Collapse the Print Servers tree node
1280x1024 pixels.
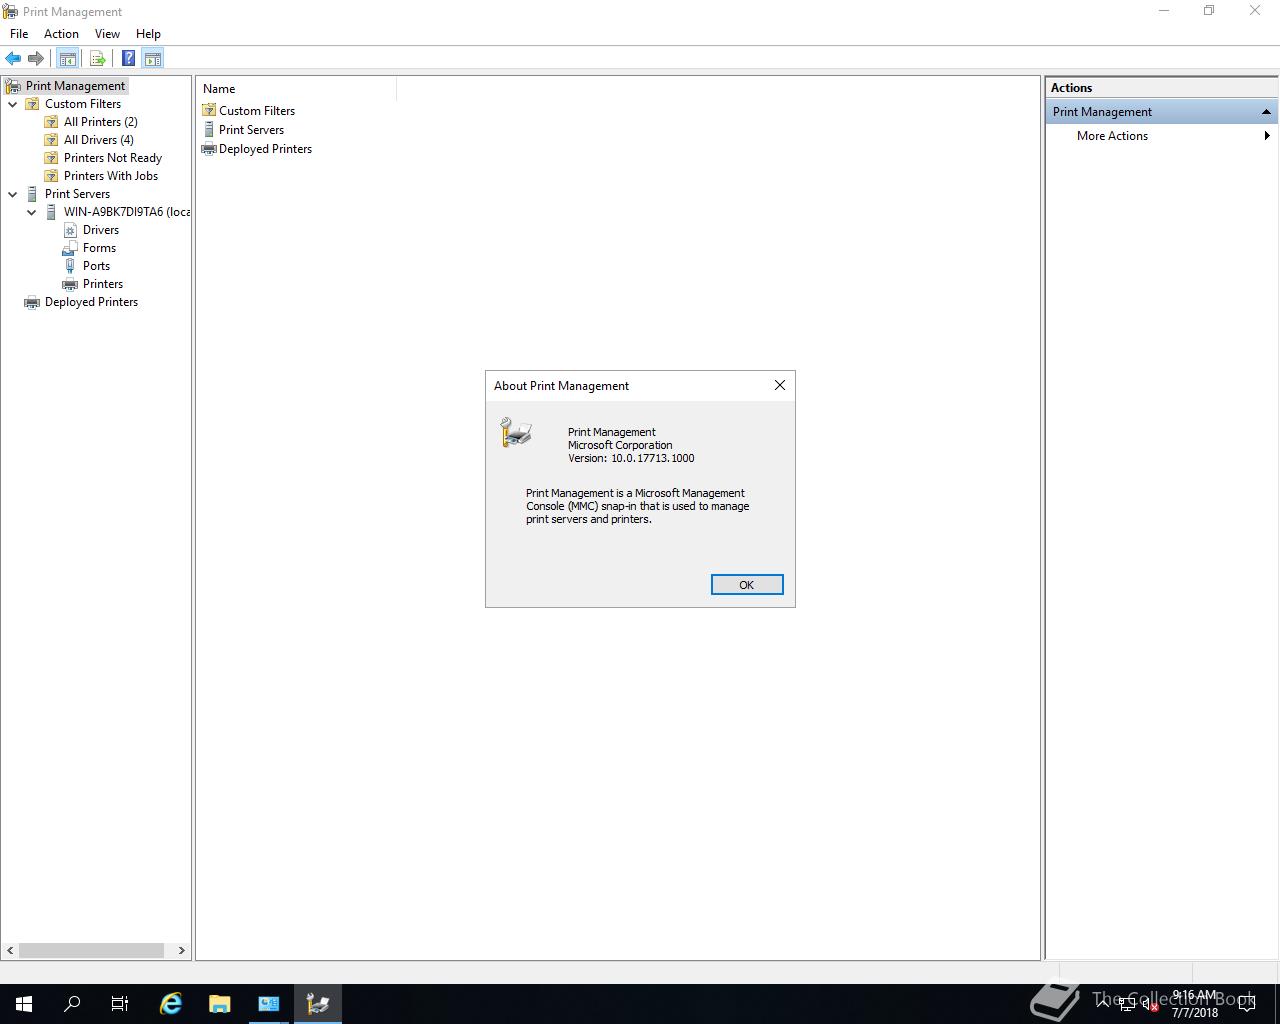click(x=13, y=194)
